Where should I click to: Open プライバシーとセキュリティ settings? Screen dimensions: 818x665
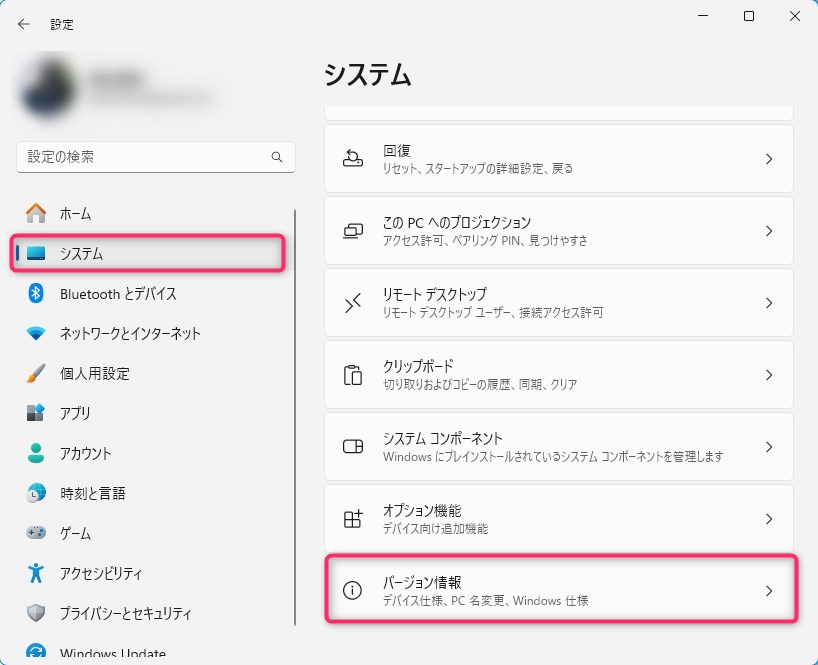coord(125,614)
